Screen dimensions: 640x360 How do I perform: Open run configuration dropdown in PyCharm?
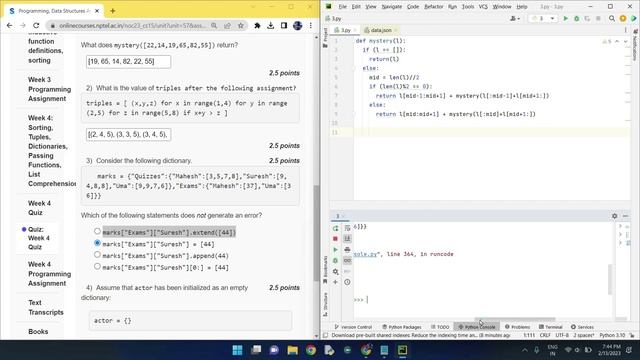543,18
